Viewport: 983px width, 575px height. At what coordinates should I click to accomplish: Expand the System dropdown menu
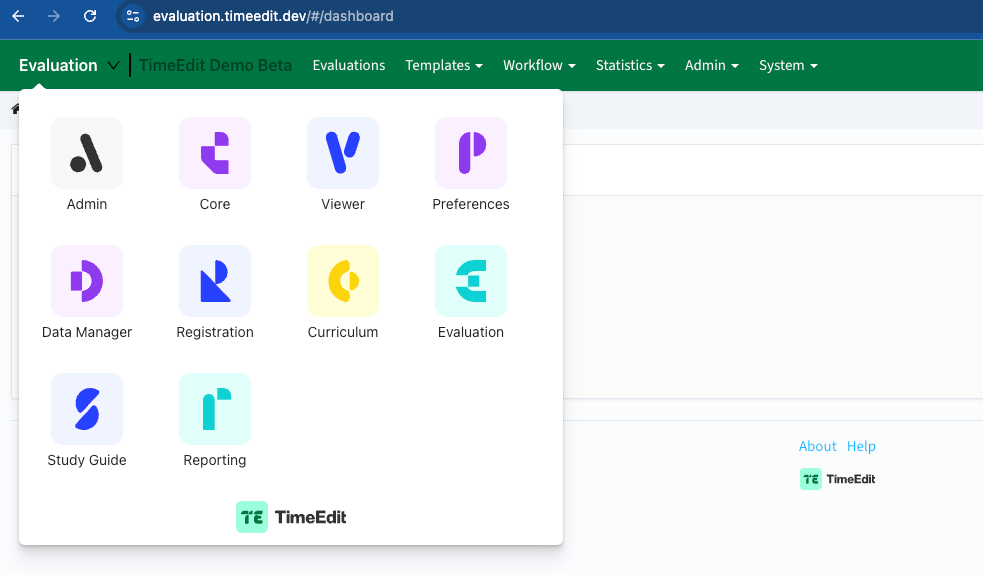point(788,65)
